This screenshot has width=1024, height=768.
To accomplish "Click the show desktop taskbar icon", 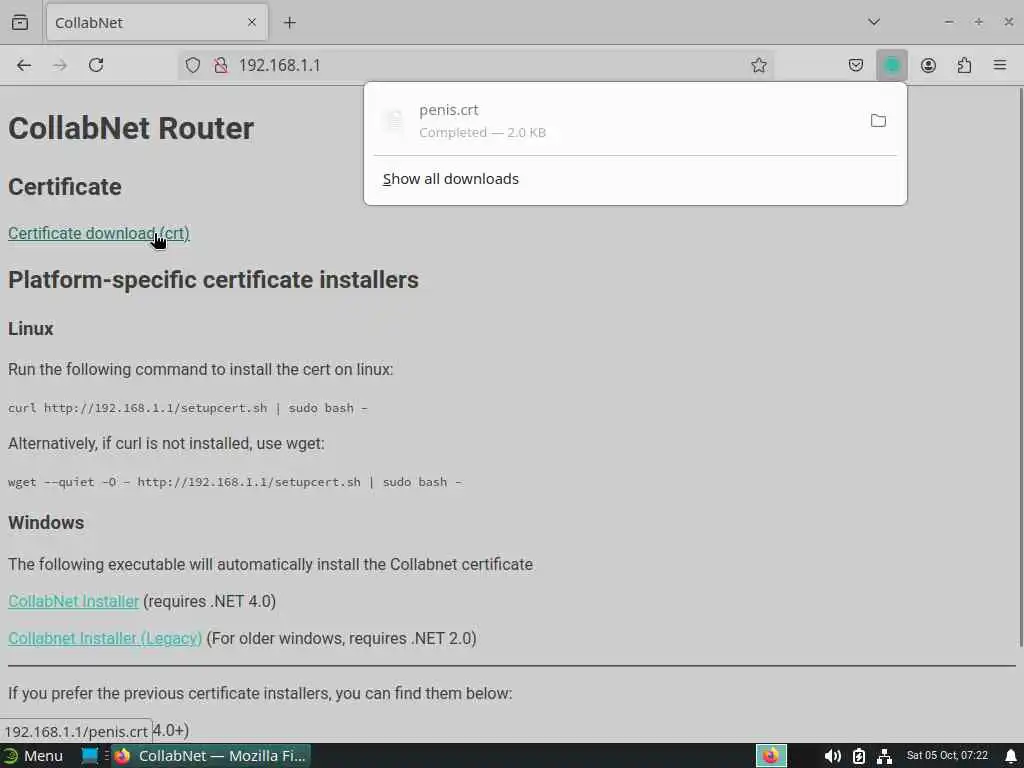I will (89, 756).
